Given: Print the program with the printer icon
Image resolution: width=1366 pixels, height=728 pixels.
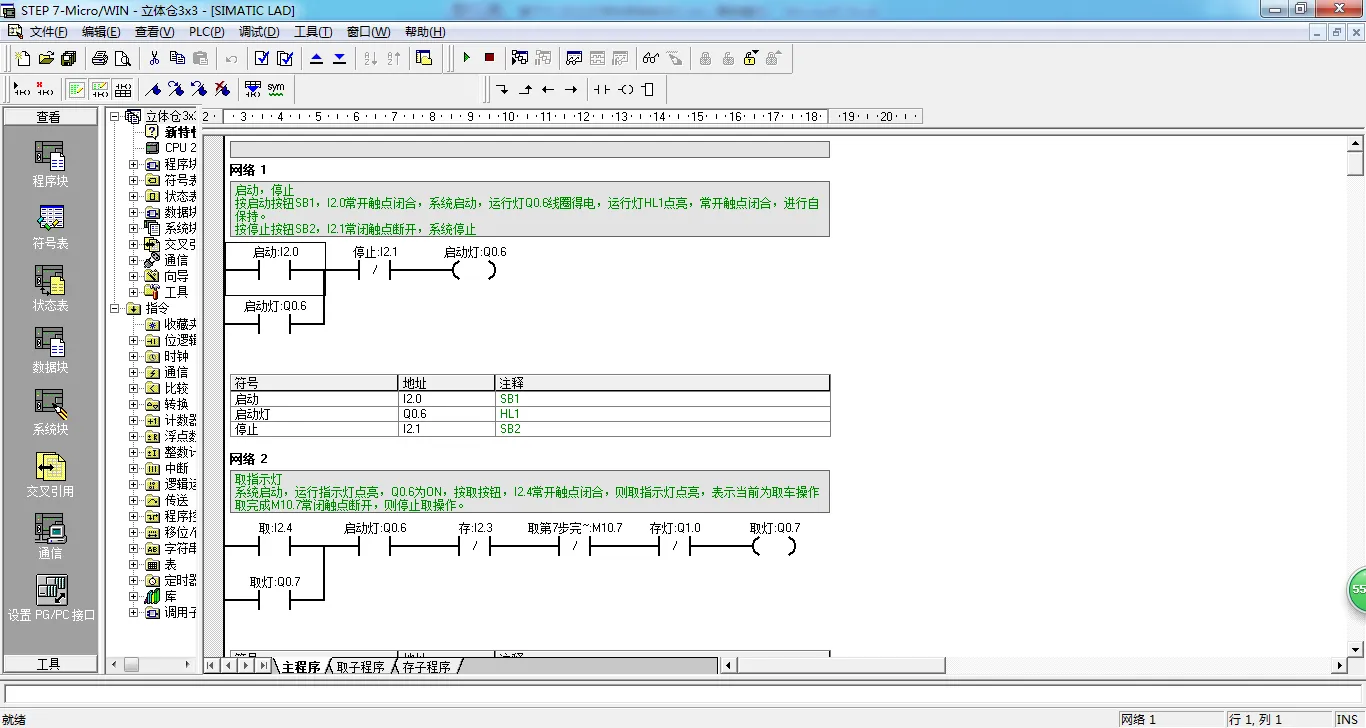Looking at the screenshot, I should click(100, 58).
